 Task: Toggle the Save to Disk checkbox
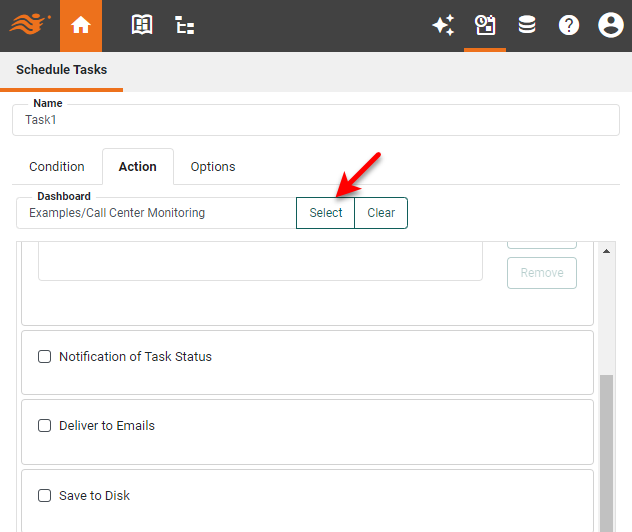click(44, 496)
